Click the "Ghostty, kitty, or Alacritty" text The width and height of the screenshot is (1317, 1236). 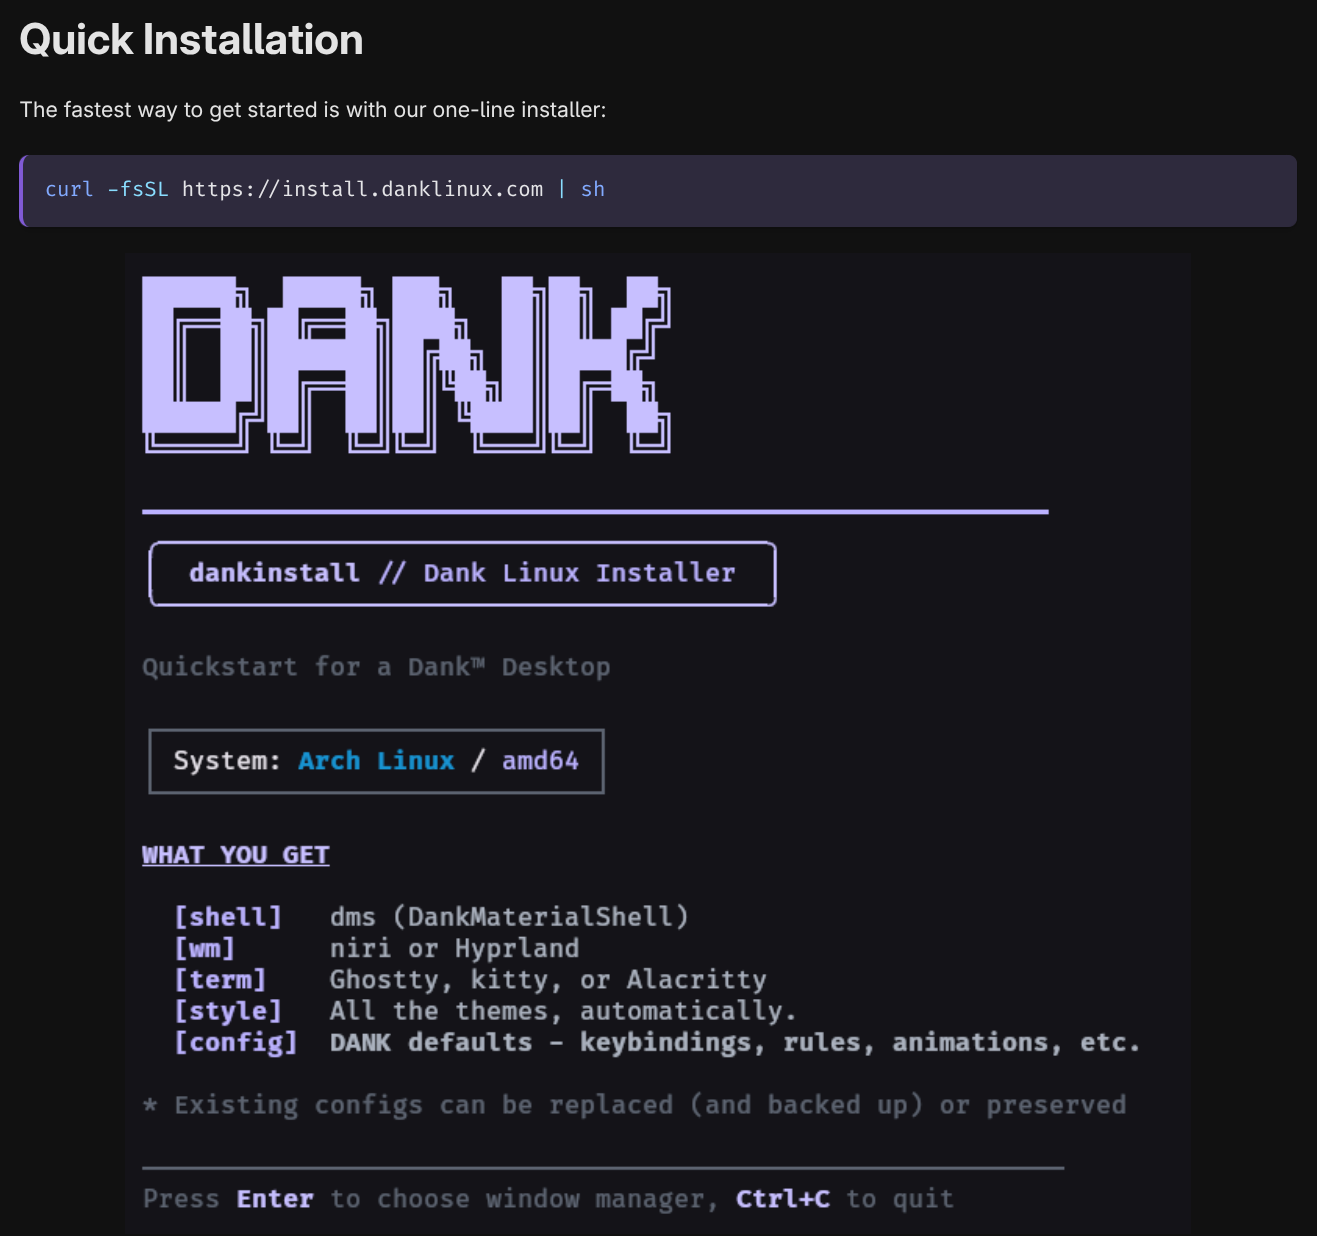[x=548, y=979]
